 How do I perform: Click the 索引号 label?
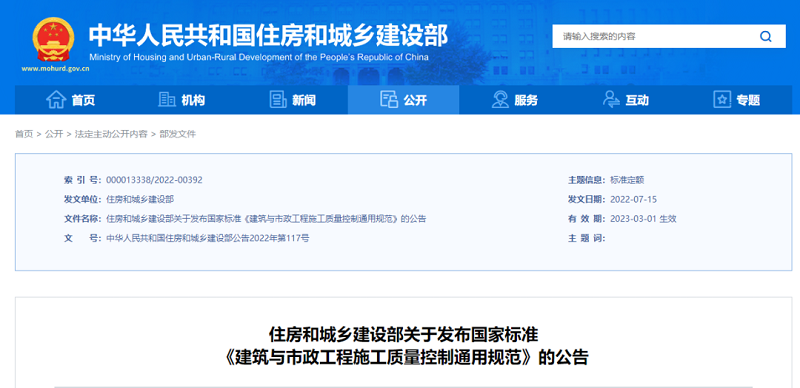coord(83,180)
